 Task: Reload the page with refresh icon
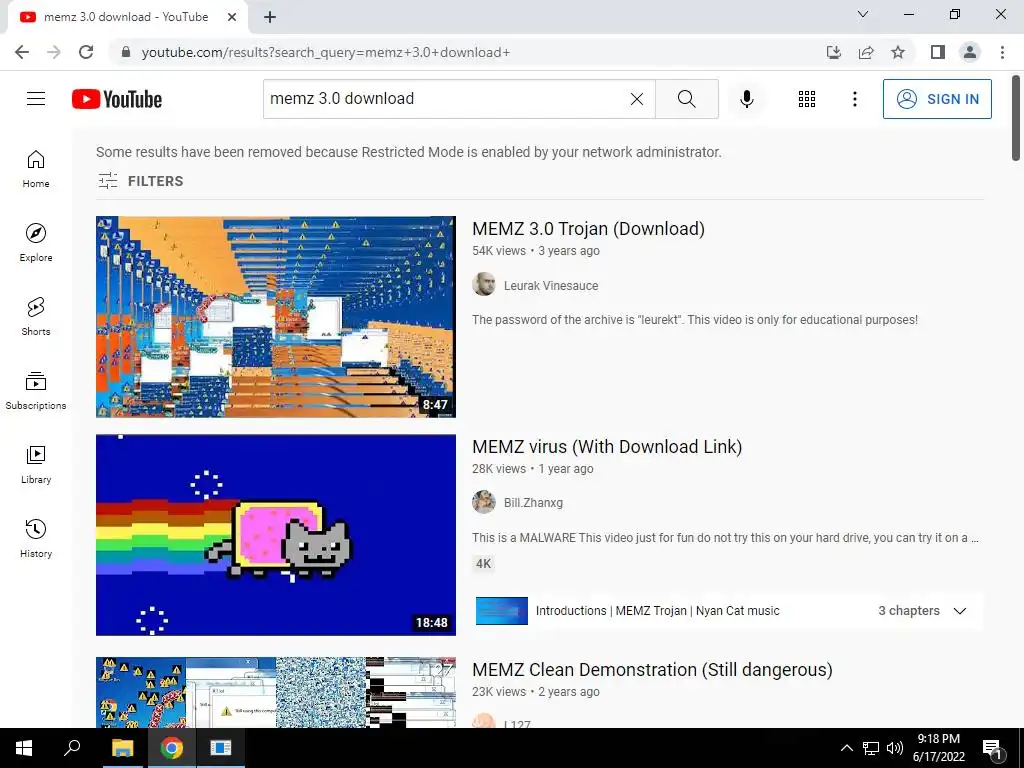pyautogui.click(x=86, y=52)
